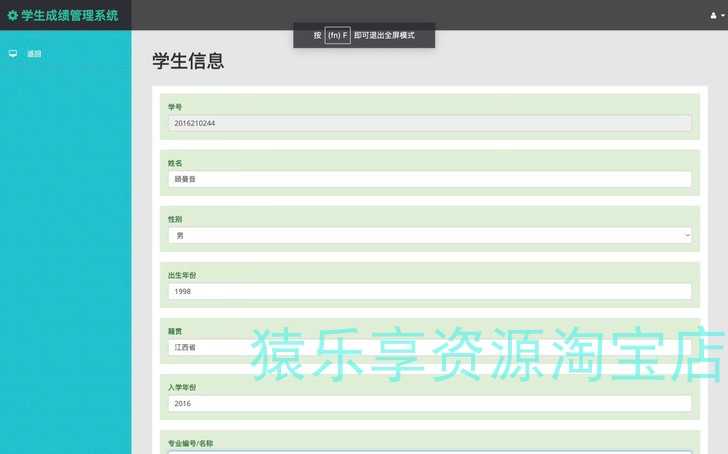Viewport: 728px width, 454px height.
Task: Click the 专业编号/名称 label
Action: tap(190, 443)
